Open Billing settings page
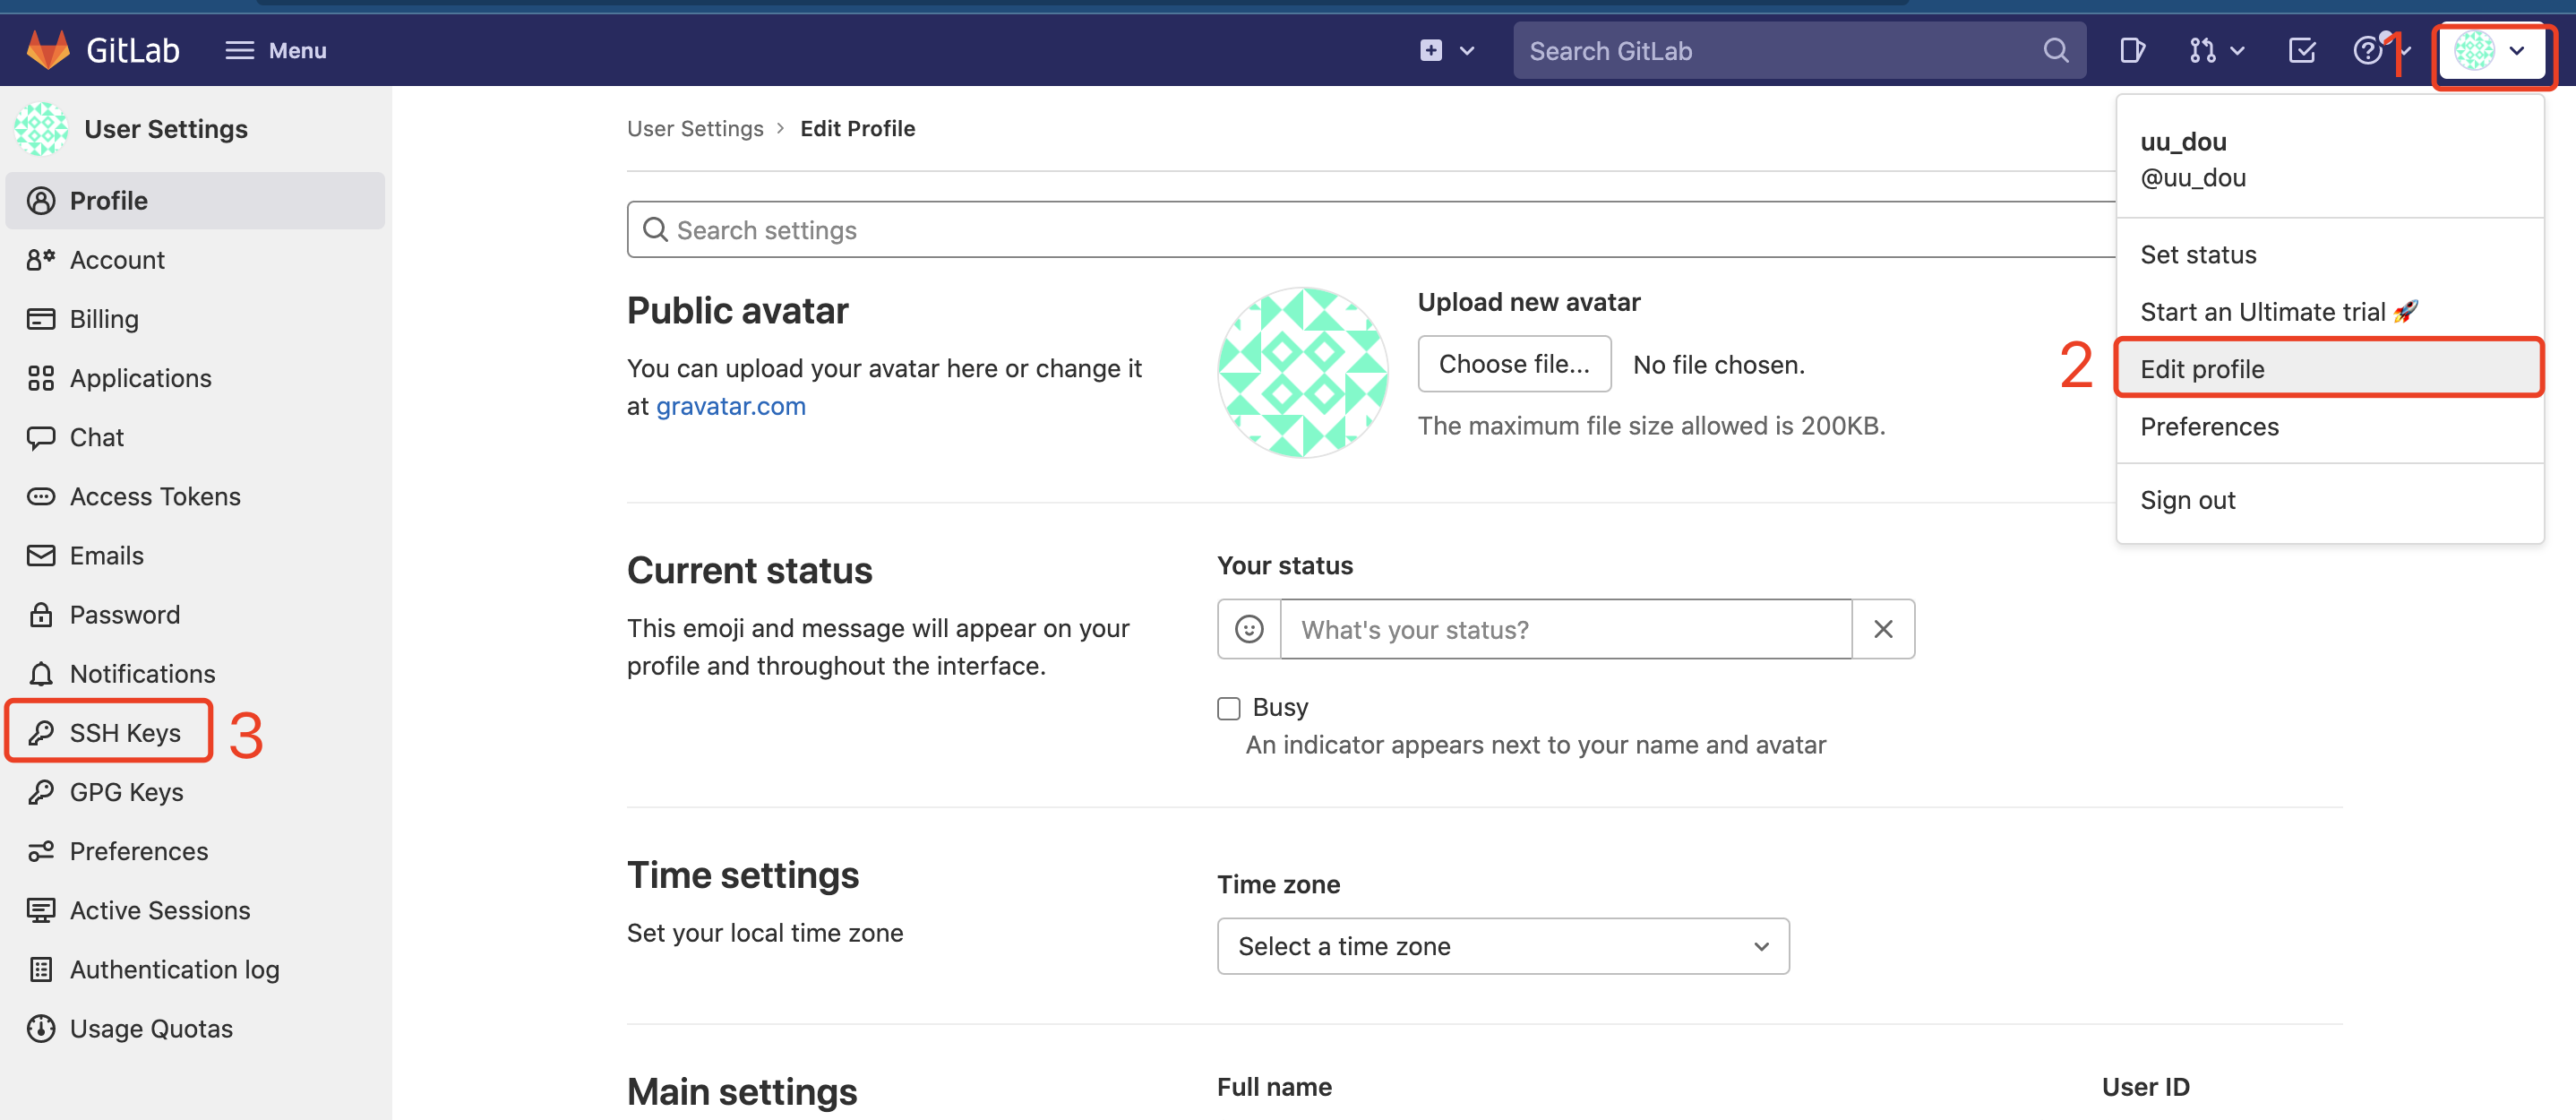This screenshot has width=2576, height=1120. click(x=195, y=319)
